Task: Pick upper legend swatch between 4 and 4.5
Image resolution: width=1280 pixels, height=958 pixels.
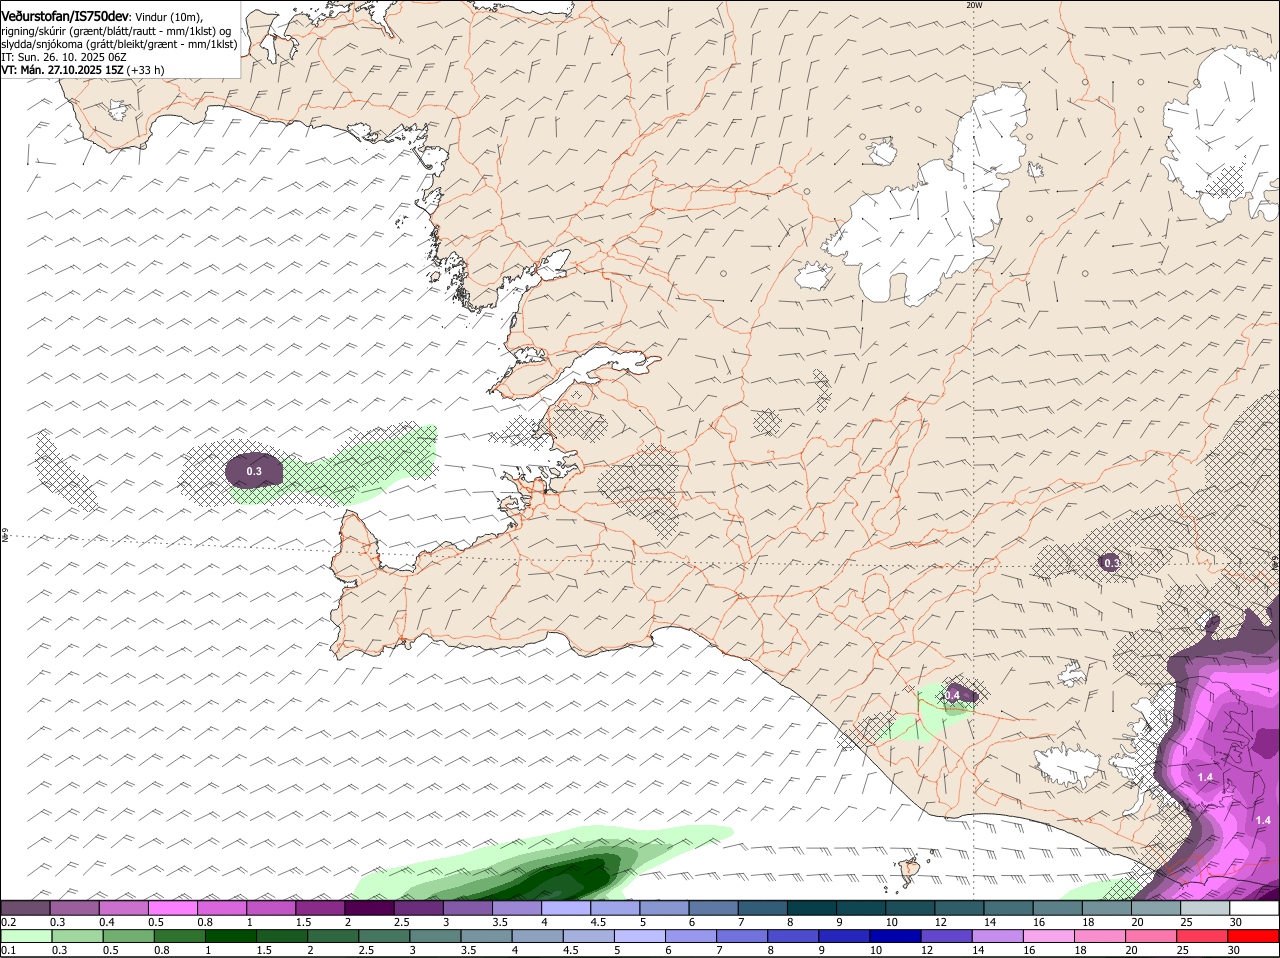Action: point(566,907)
